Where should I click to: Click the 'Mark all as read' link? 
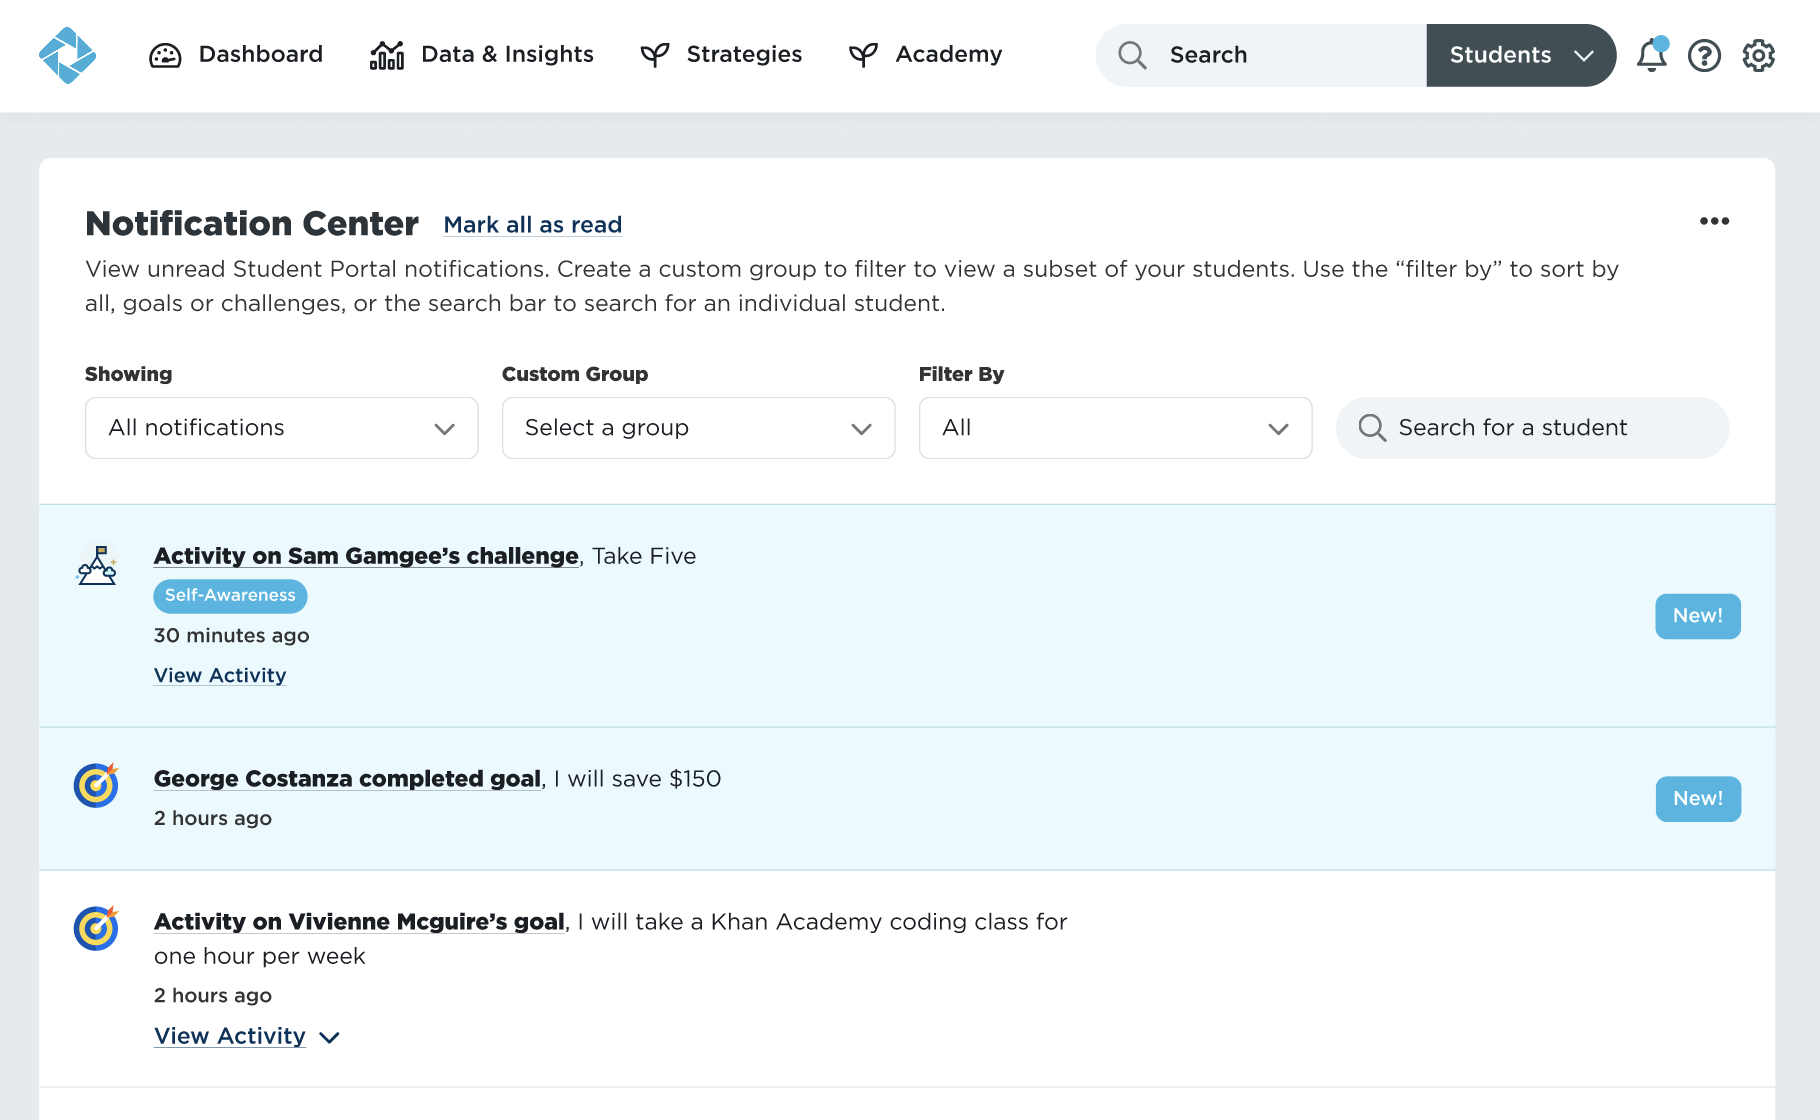pos(532,225)
